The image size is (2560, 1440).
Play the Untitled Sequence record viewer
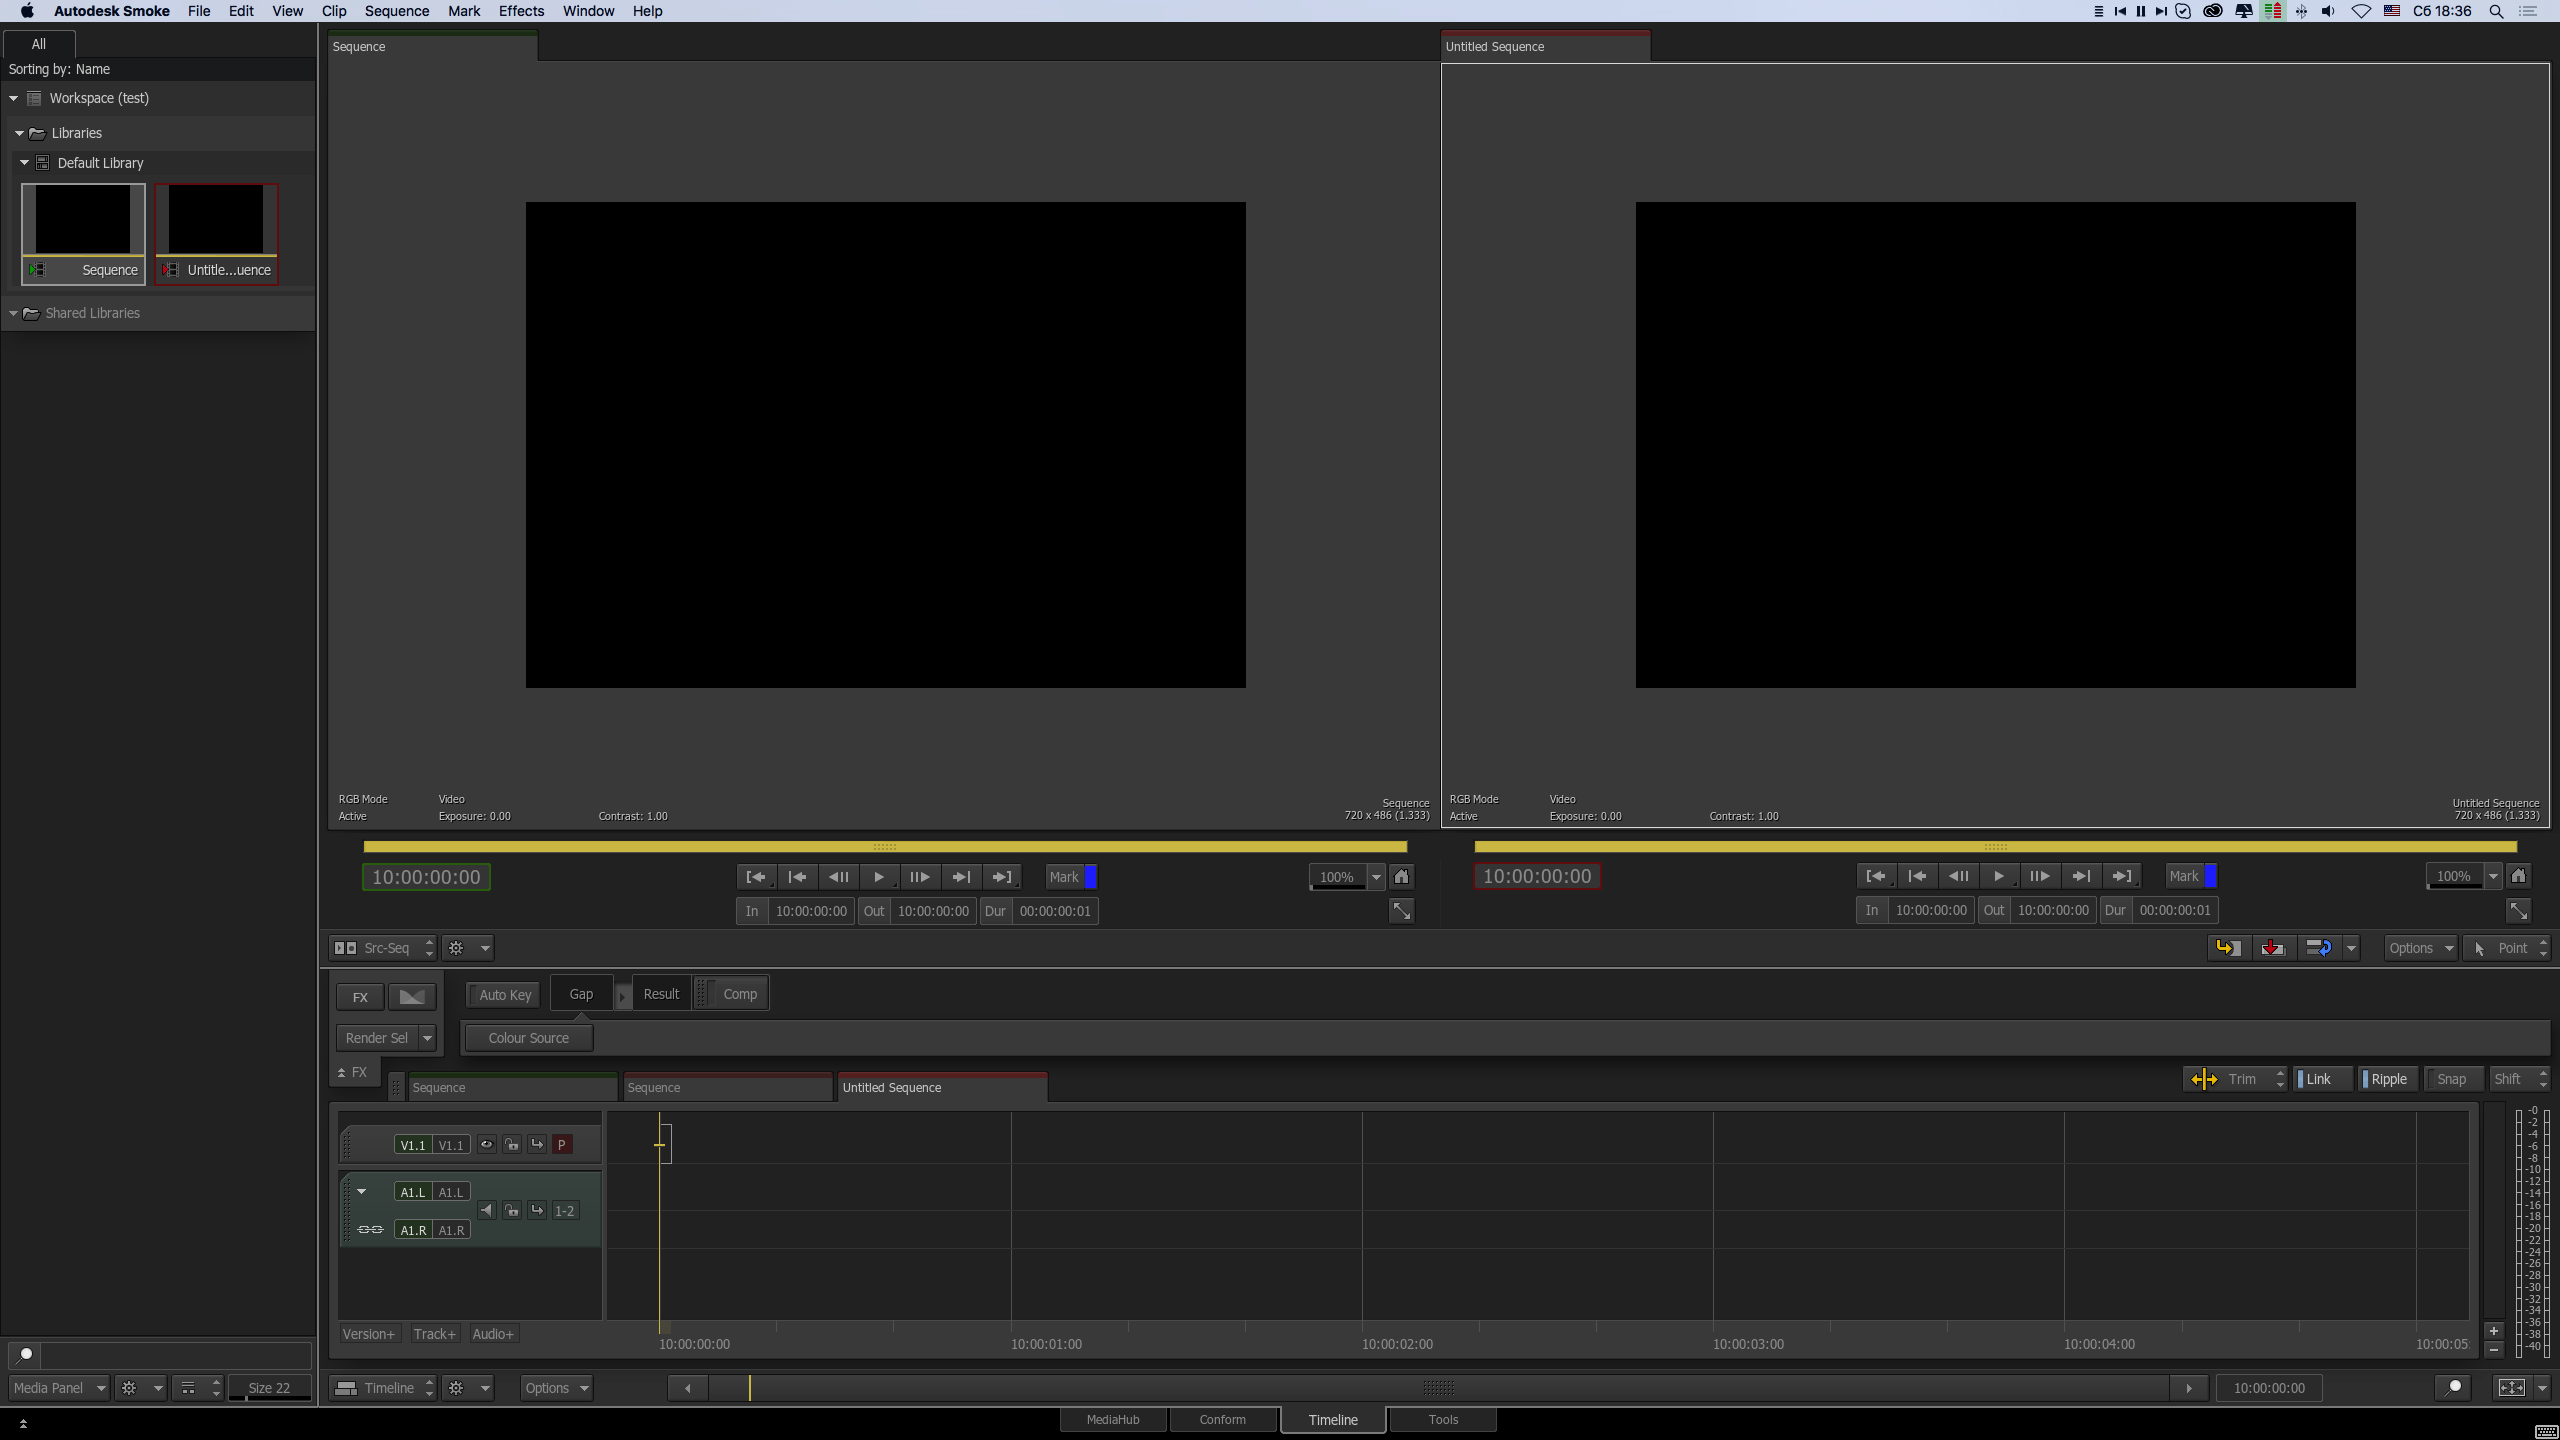(1999, 876)
